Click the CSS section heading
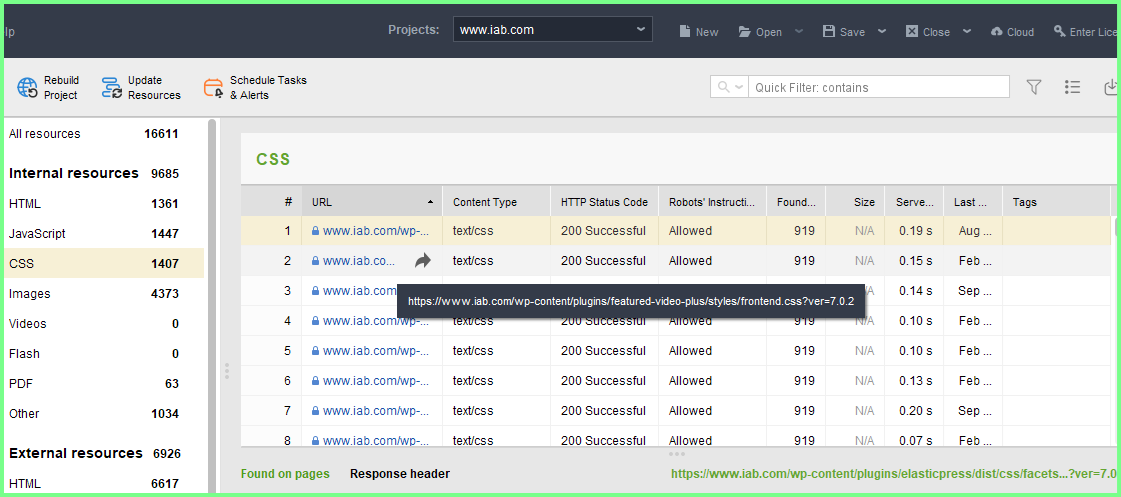 tap(273, 159)
